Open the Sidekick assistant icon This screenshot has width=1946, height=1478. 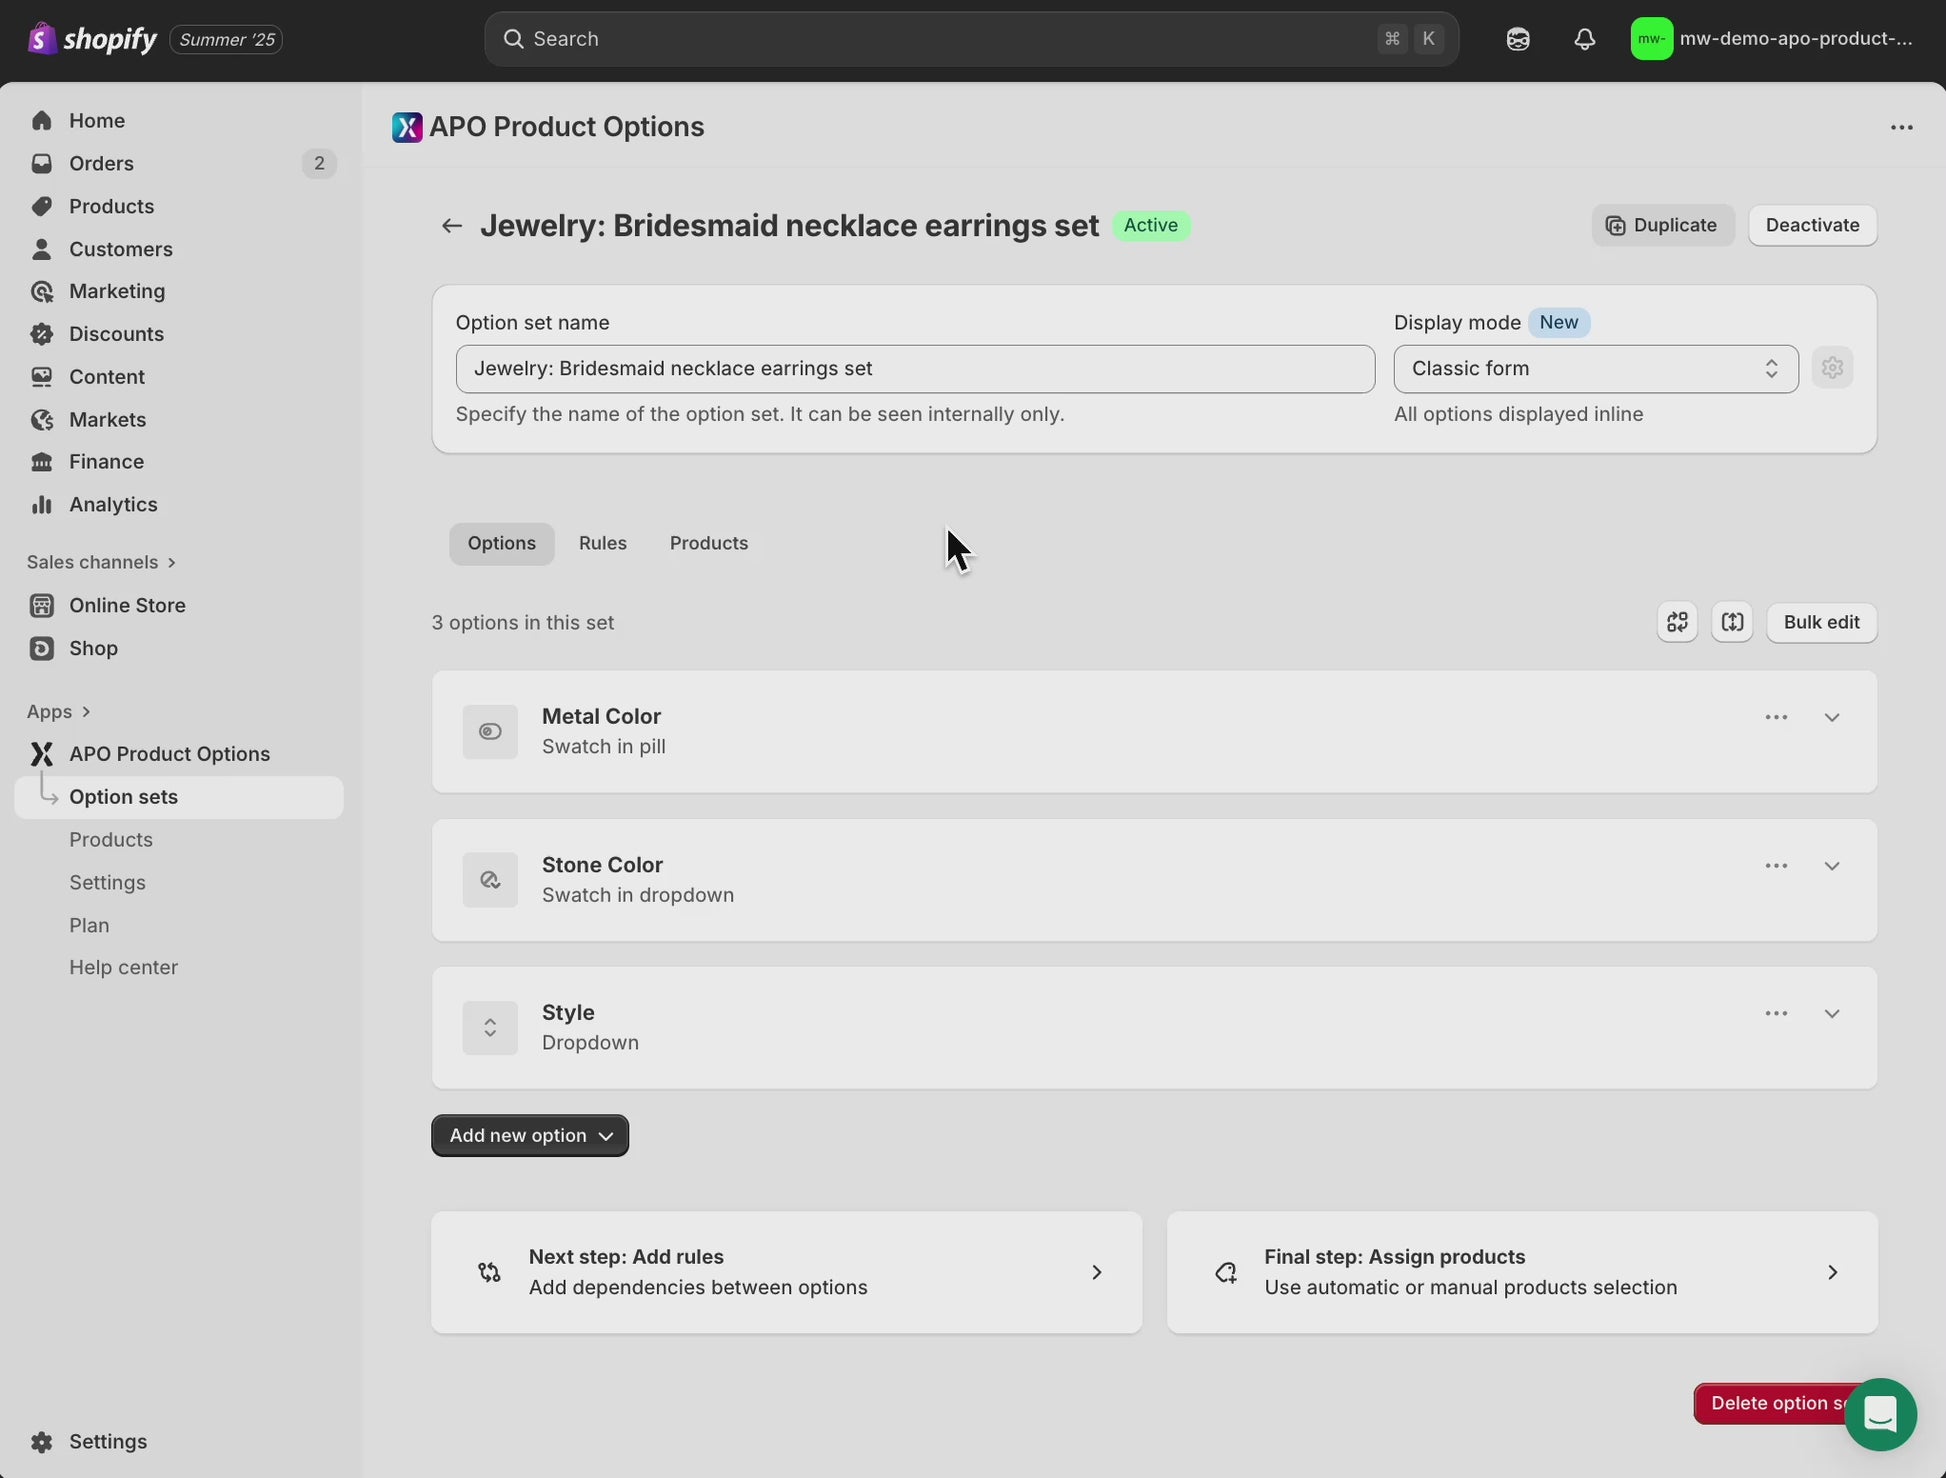click(1517, 39)
